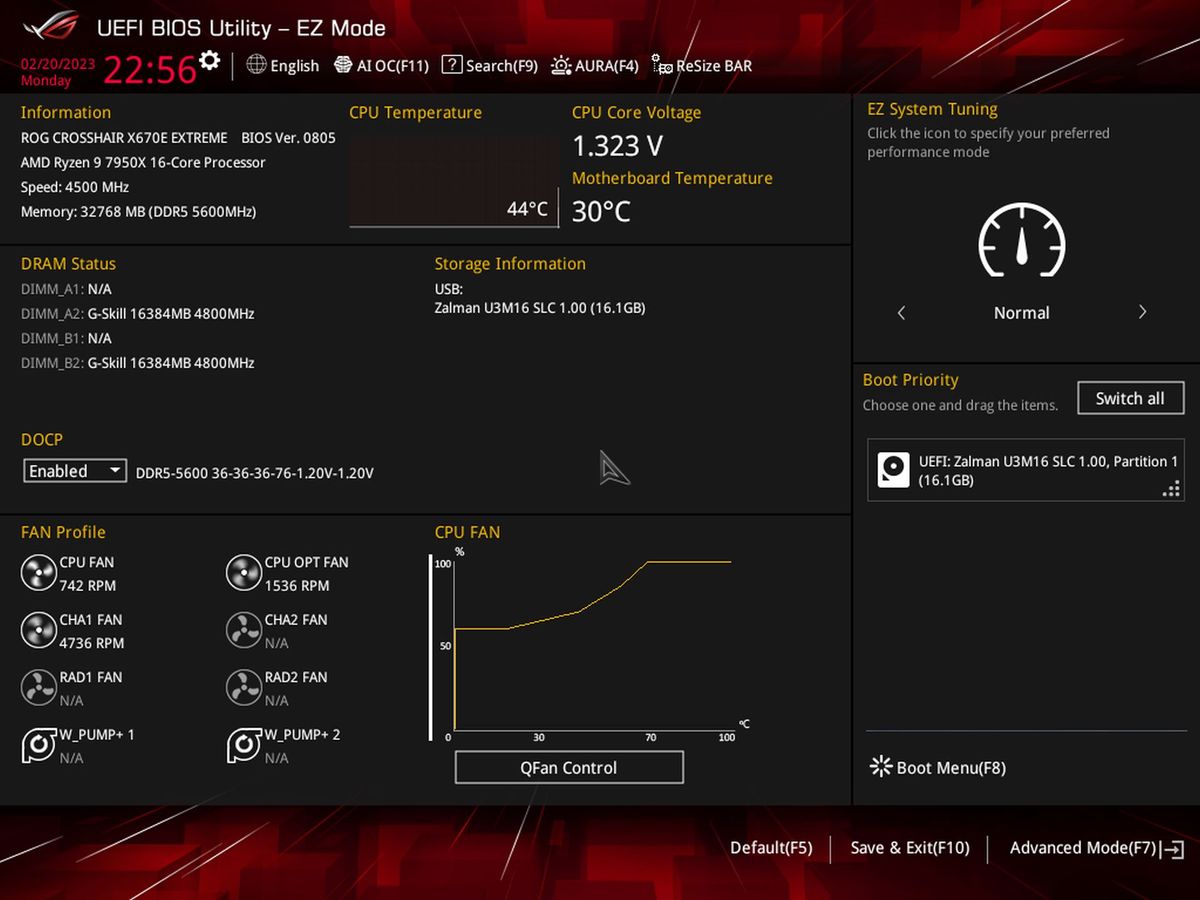Viewport: 1200px width, 900px height.
Task: Click the 44°C CPU temperature reading
Action: 527,208
